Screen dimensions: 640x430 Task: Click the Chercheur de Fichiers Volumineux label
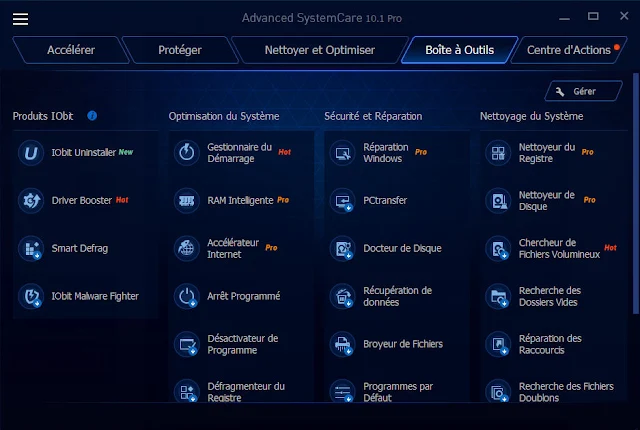pos(560,248)
